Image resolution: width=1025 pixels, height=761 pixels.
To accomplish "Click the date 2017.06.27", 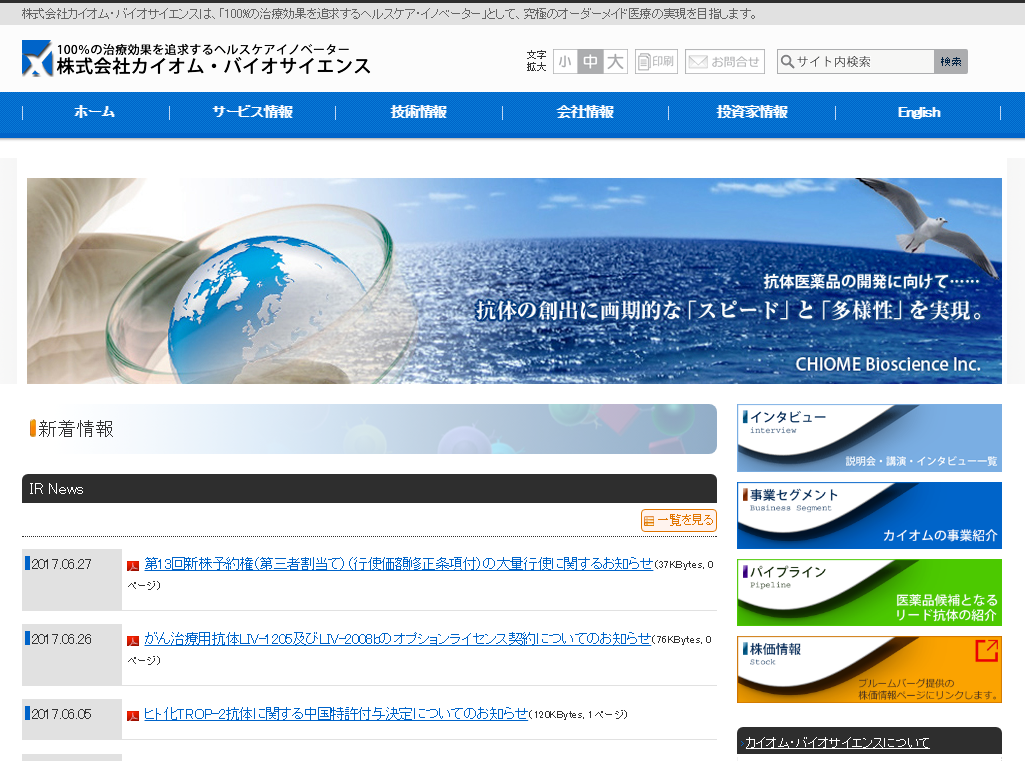I will coord(61,564).
